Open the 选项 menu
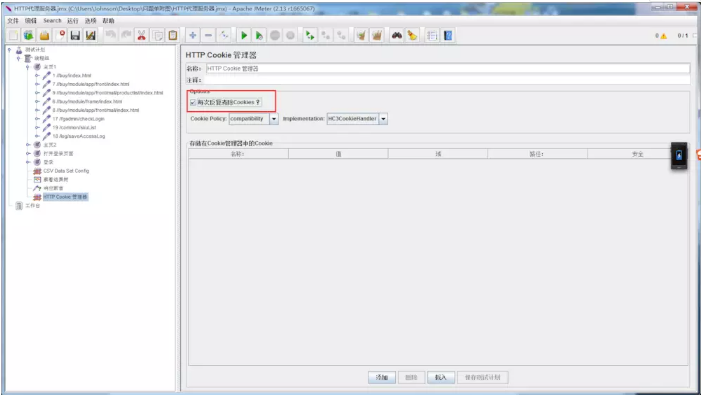The height and width of the screenshot is (398, 701). (x=91, y=21)
